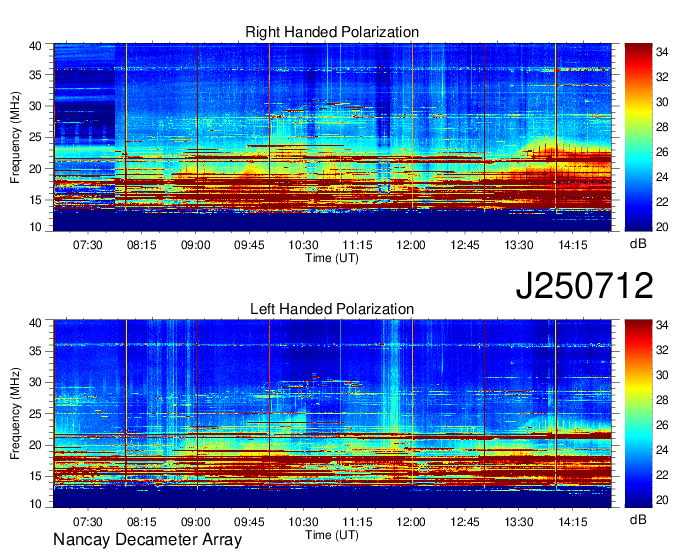Click the 10 MHz tick on the right-handed panel

(x=36, y=227)
